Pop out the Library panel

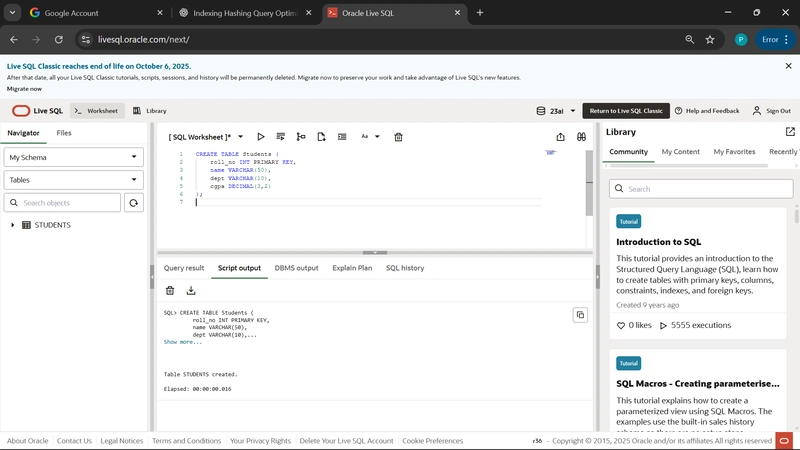pyautogui.click(x=790, y=132)
